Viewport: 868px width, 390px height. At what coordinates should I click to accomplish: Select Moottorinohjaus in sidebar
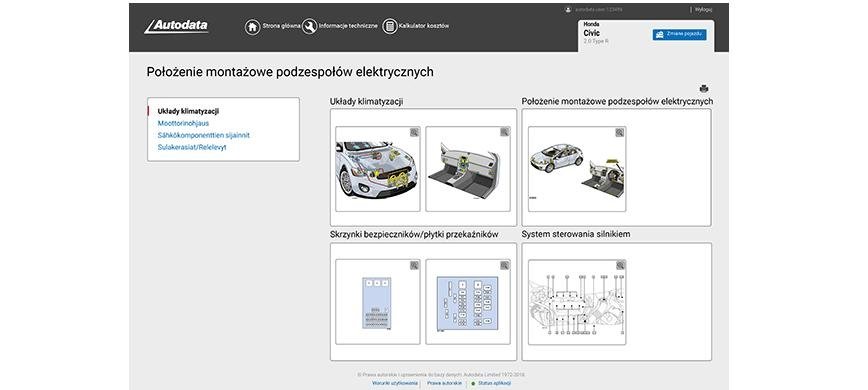pos(183,123)
